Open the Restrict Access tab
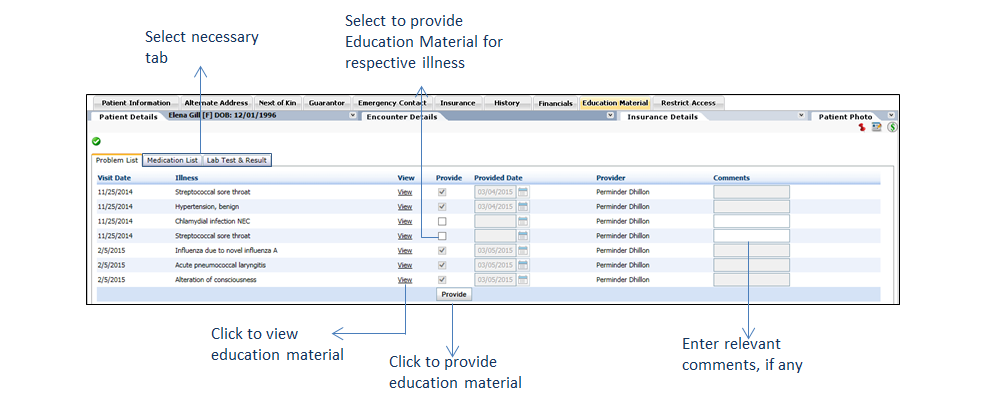 click(x=688, y=103)
